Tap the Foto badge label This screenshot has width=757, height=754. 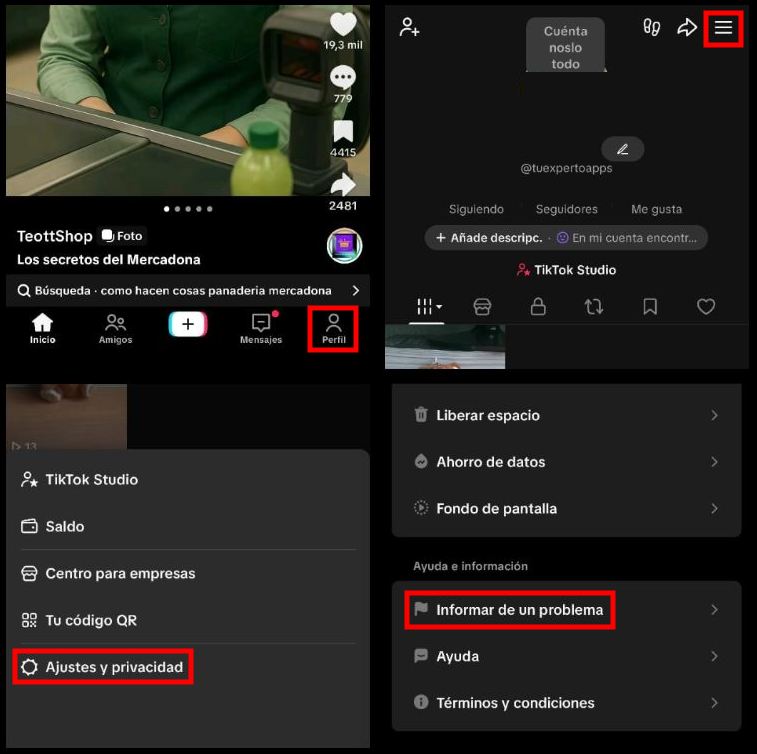coord(123,236)
